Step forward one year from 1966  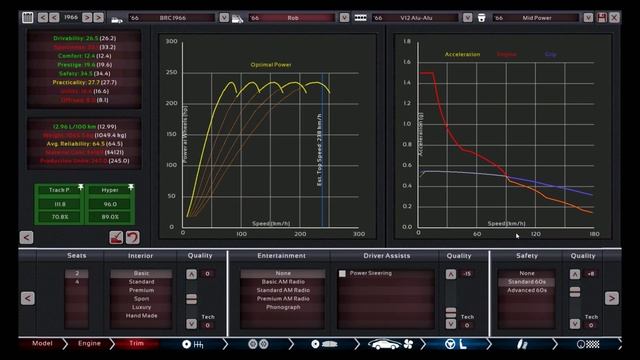[x=87, y=18]
